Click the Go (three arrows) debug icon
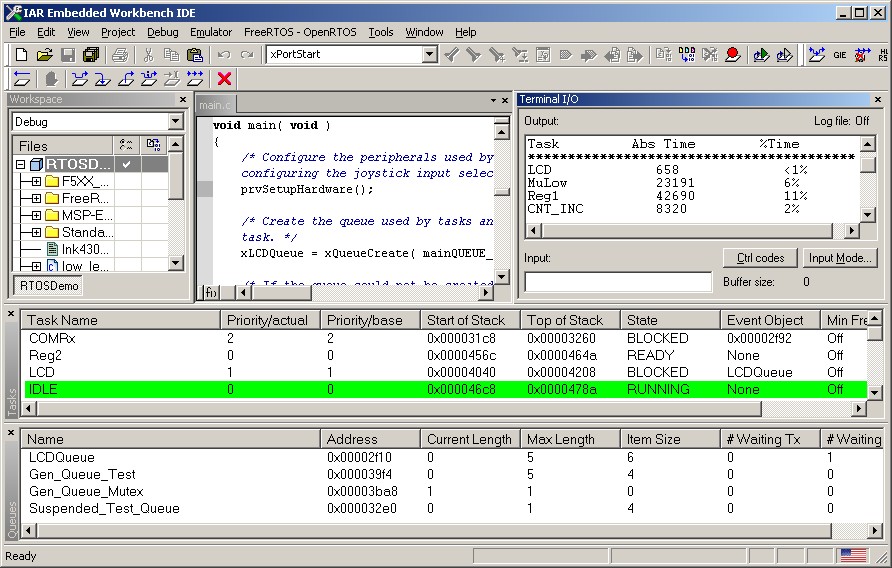The height and width of the screenshot is (568, 892). click(x=195, y=79)
